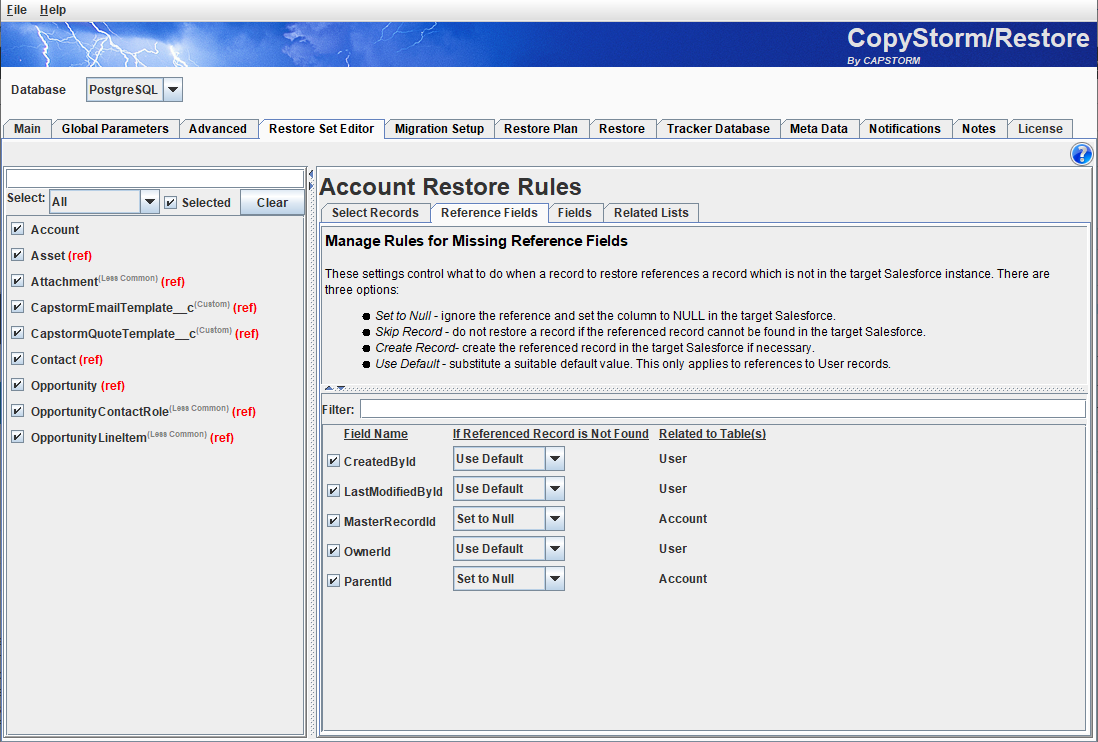Switch to the Notes tab
This screenshot has height=742, width=1098.
point(979,129)
